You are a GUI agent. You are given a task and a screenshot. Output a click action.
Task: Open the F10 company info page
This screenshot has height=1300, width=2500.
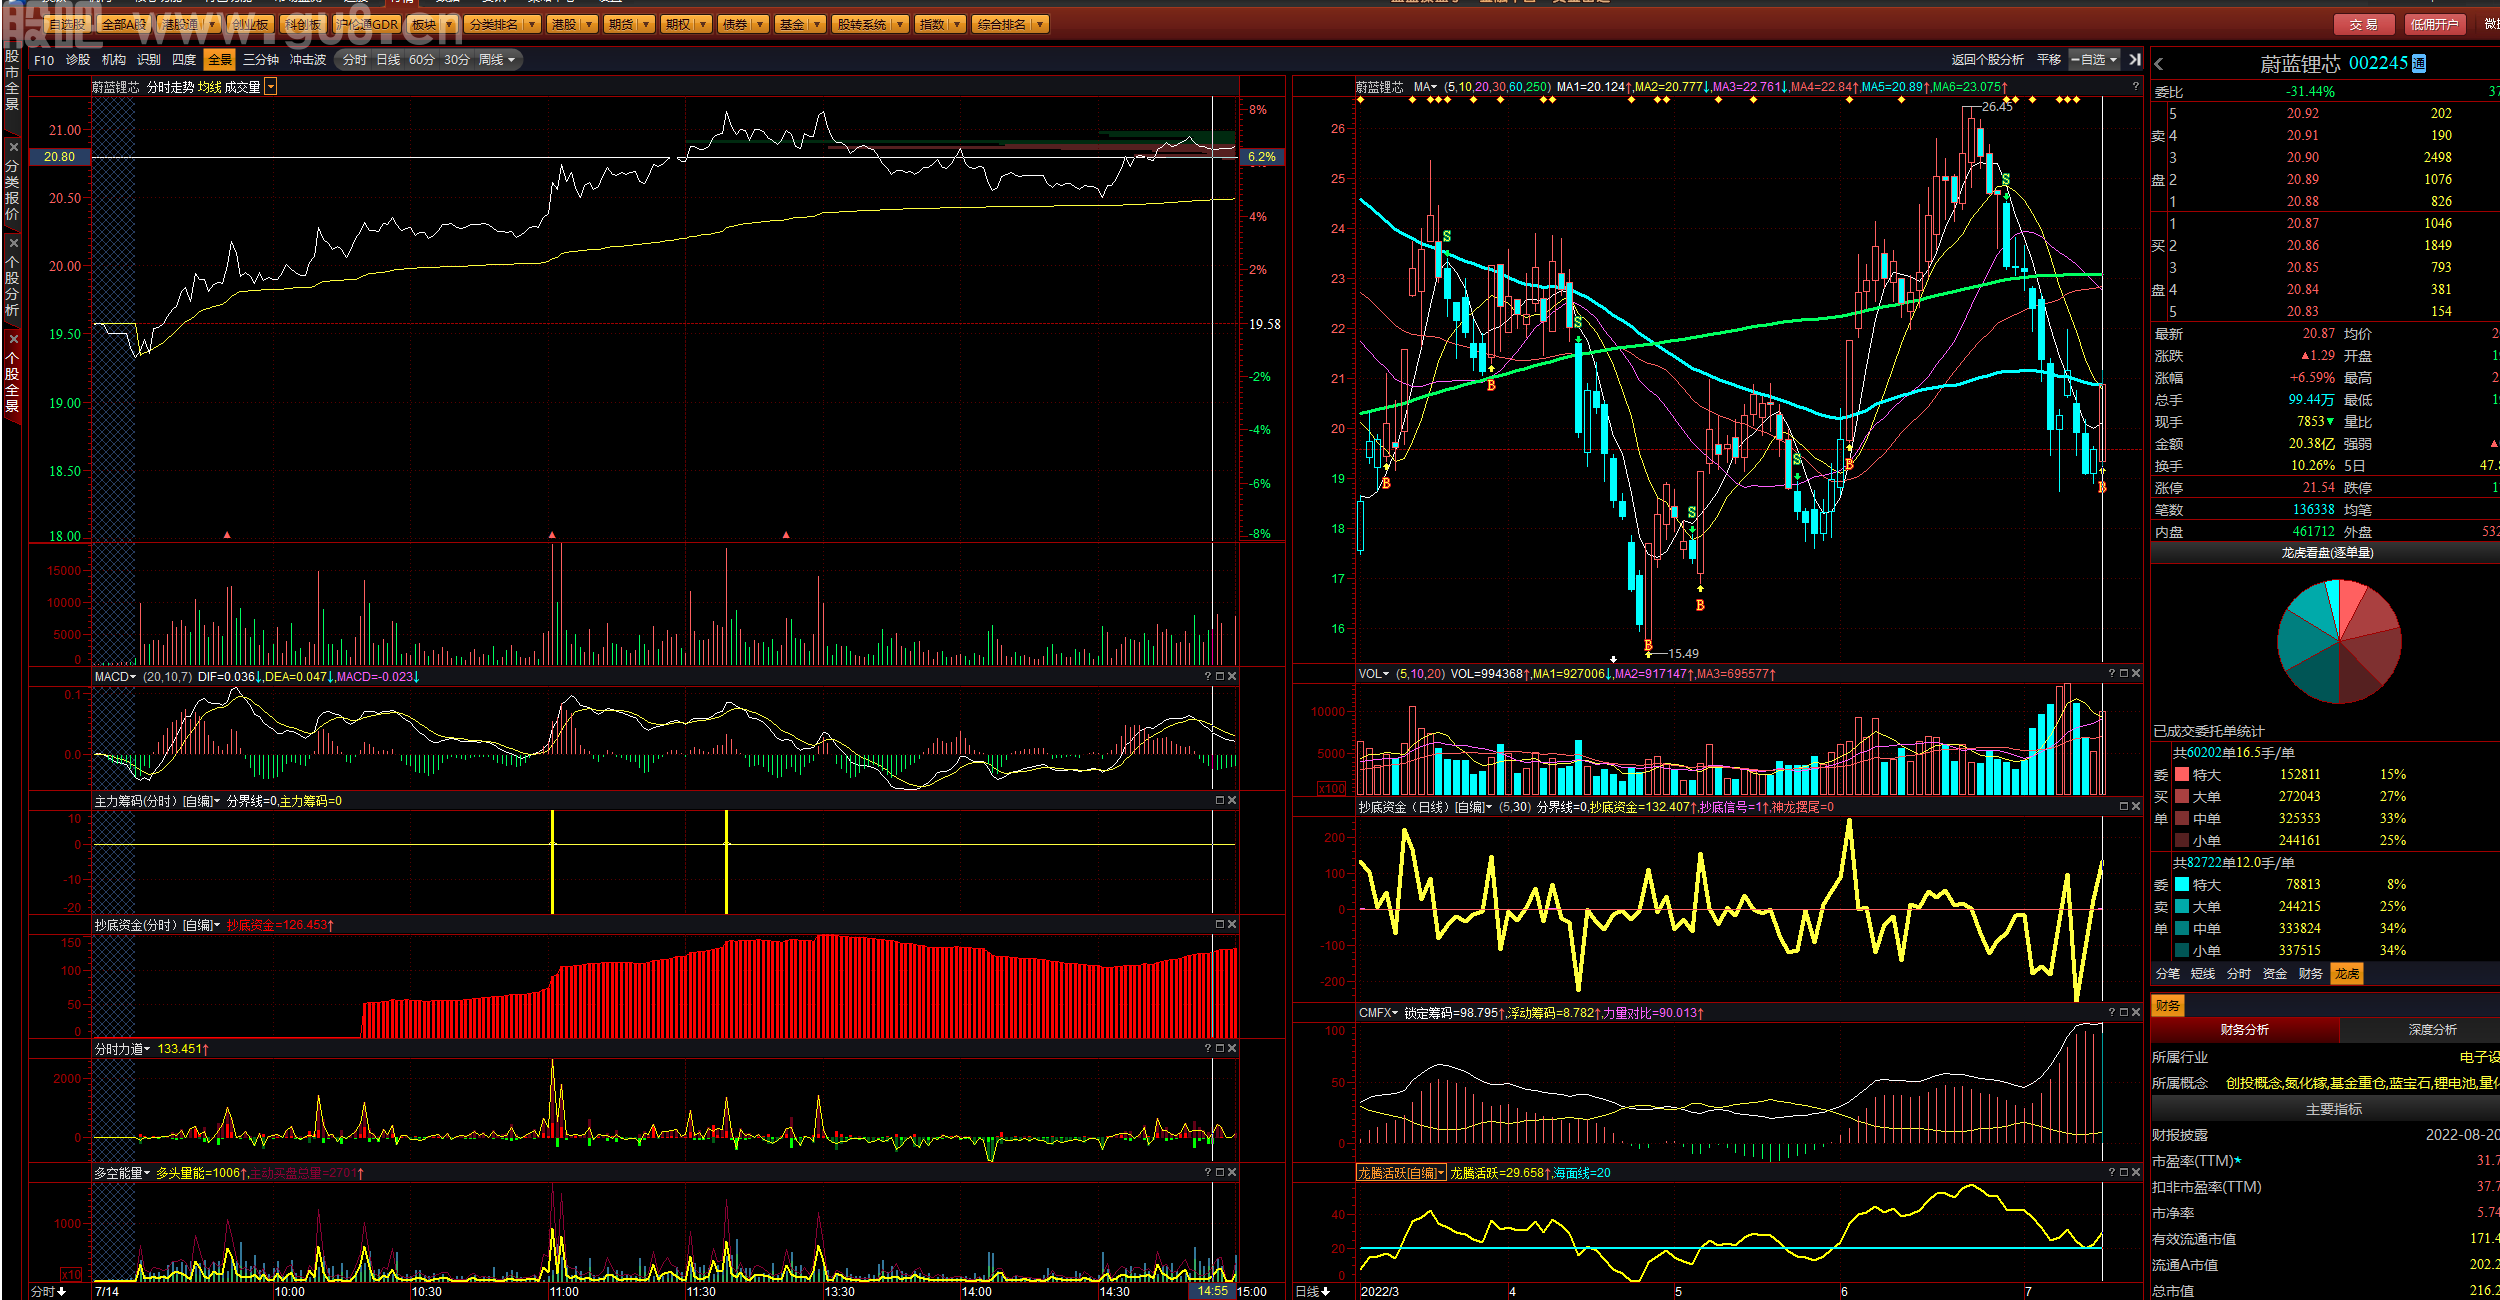coord(44,60)
